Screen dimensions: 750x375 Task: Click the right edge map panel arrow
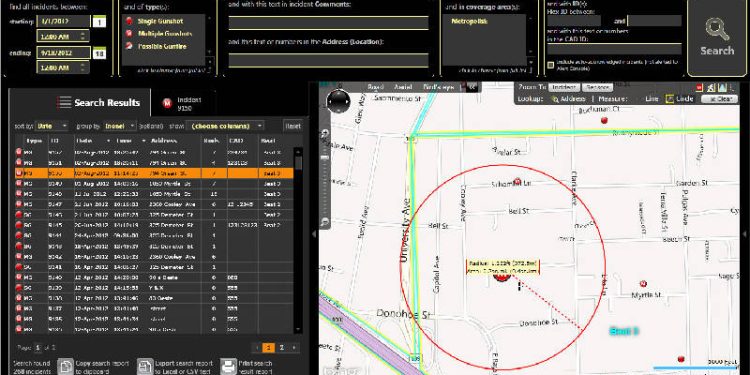coord(745,234)
